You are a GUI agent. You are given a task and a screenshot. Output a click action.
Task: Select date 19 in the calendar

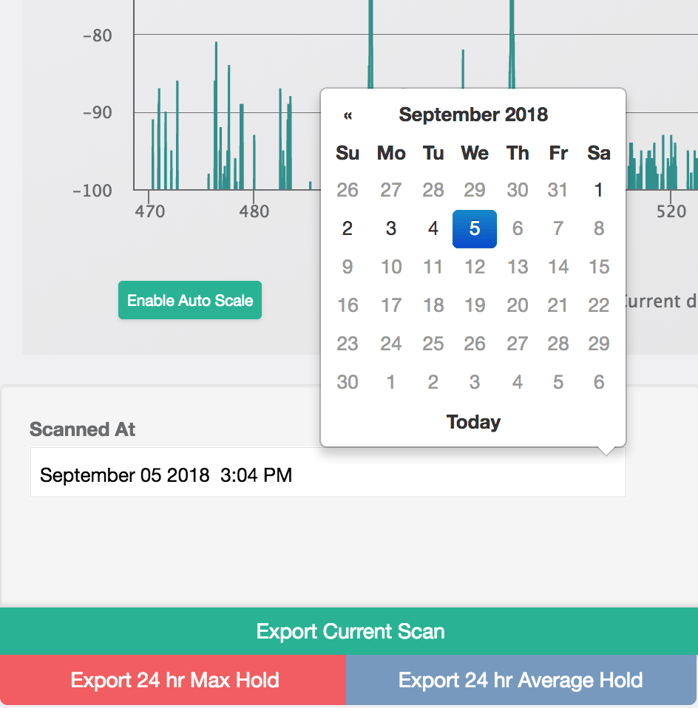475,305
